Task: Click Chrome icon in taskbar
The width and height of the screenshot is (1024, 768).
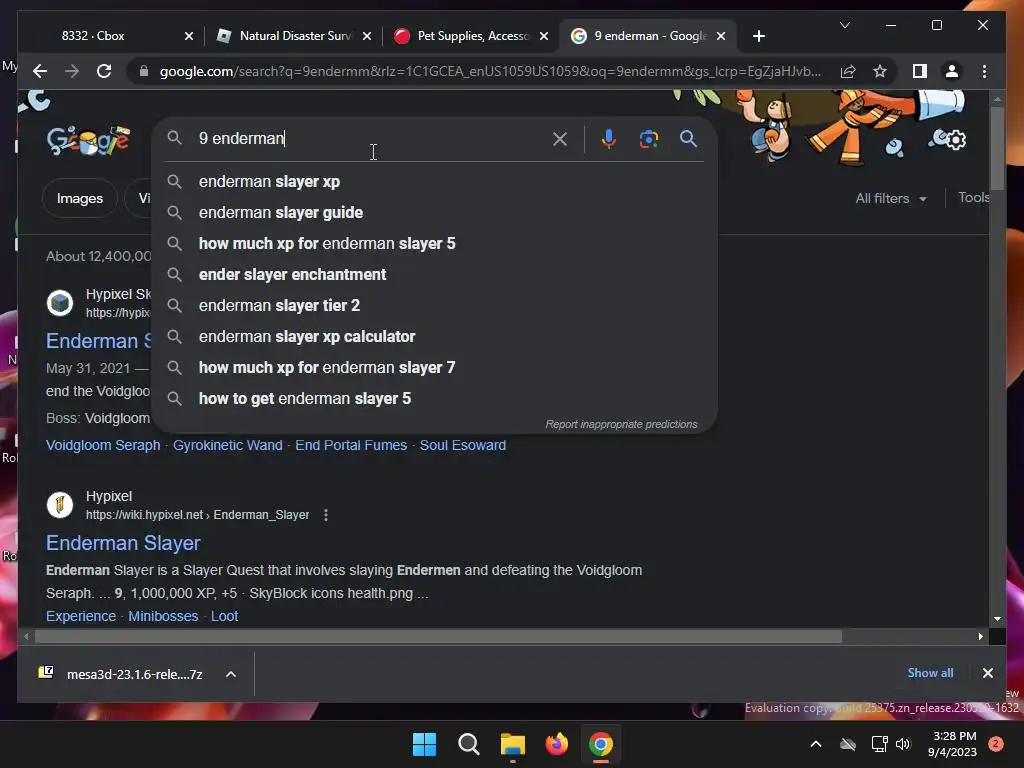Action: click(x=600, y=744)
